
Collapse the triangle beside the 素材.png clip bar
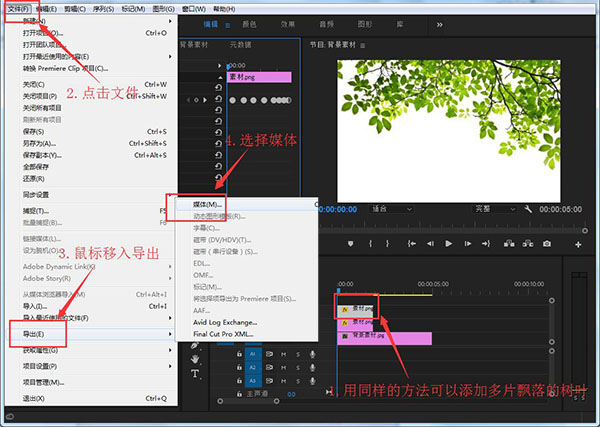[220, 77]
